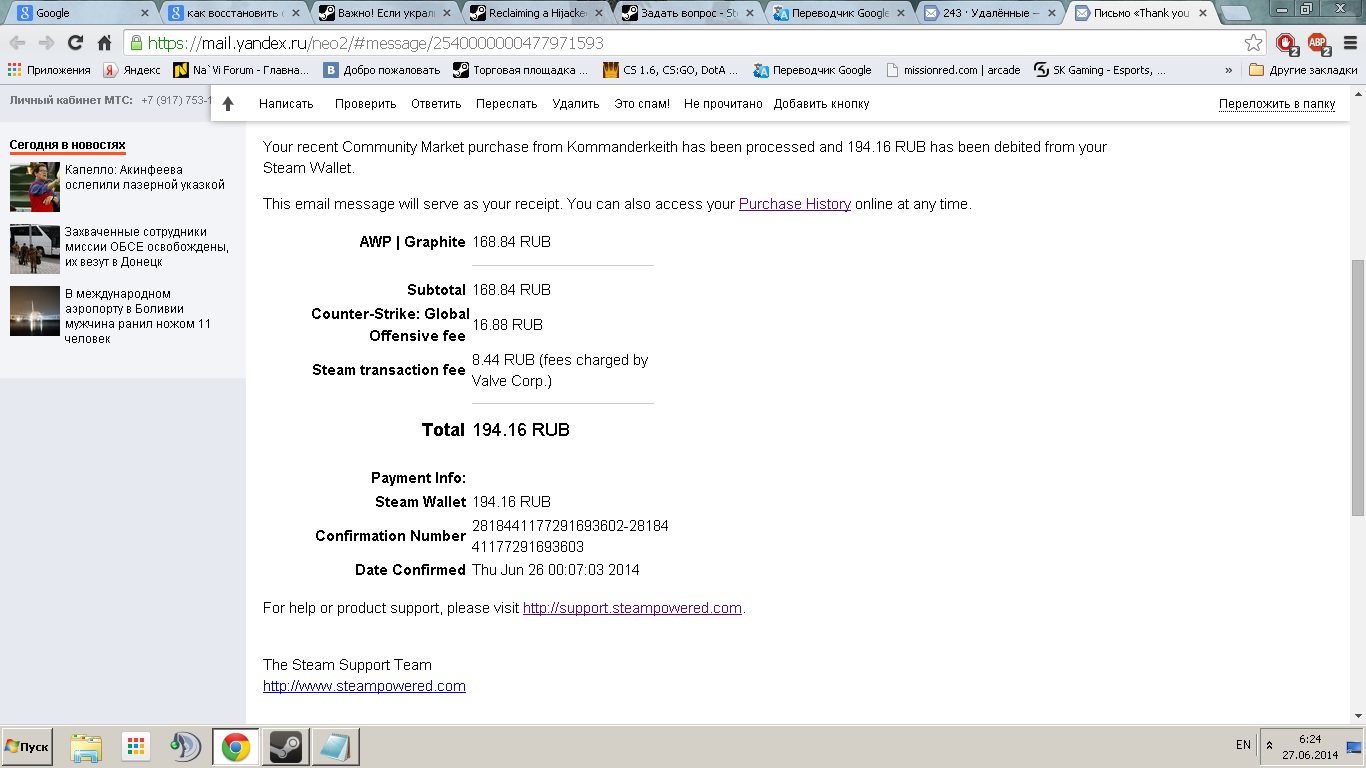Click the Сегодня в новостях heading

[68, 145]
